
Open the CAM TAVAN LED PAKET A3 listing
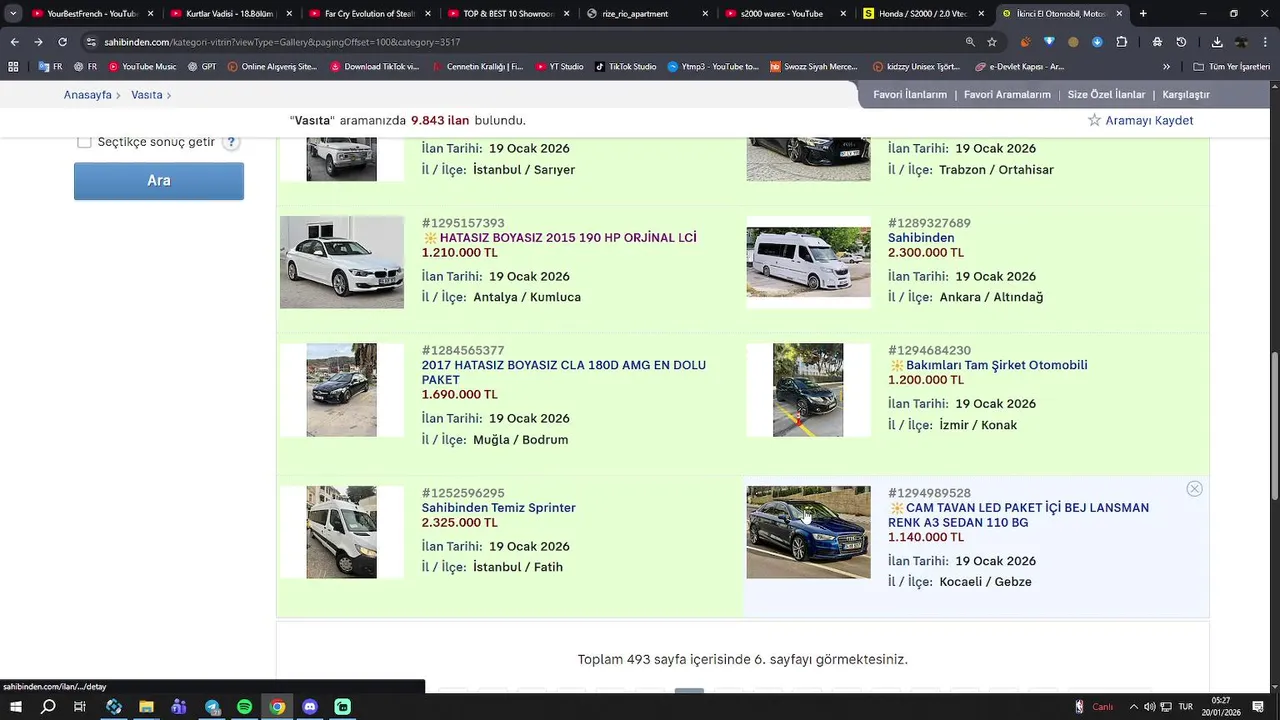pyautogui.click(x=1019, y=515)
